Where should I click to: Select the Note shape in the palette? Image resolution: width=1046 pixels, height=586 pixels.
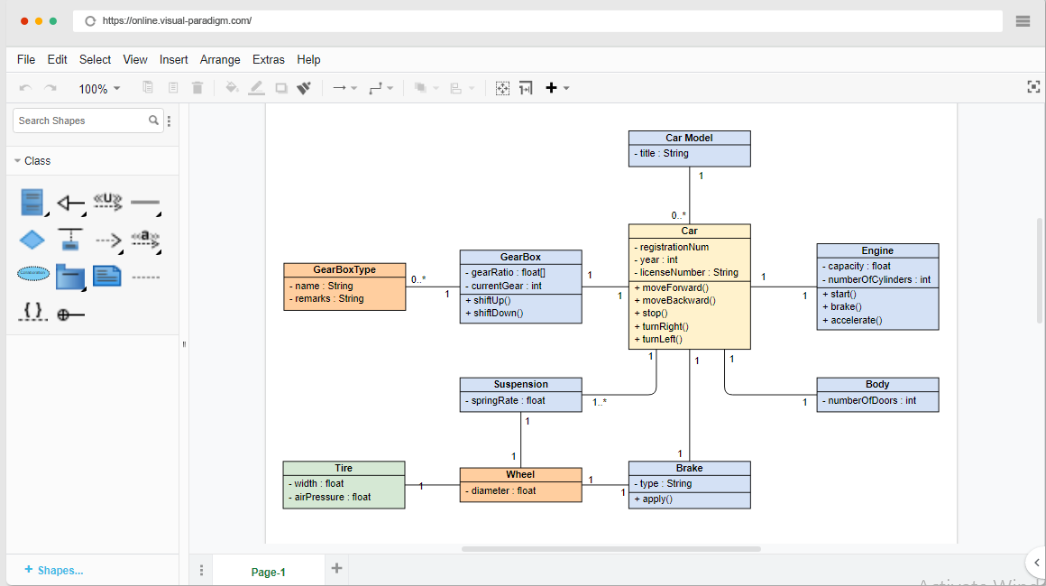[107, 276]
